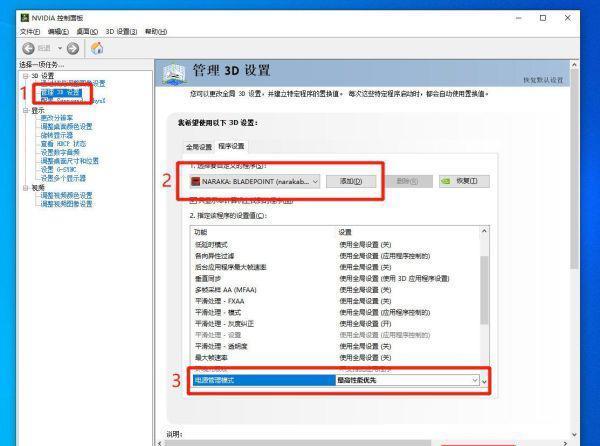Click the main pane vertical scrollbar thumb

coord(574,169)
